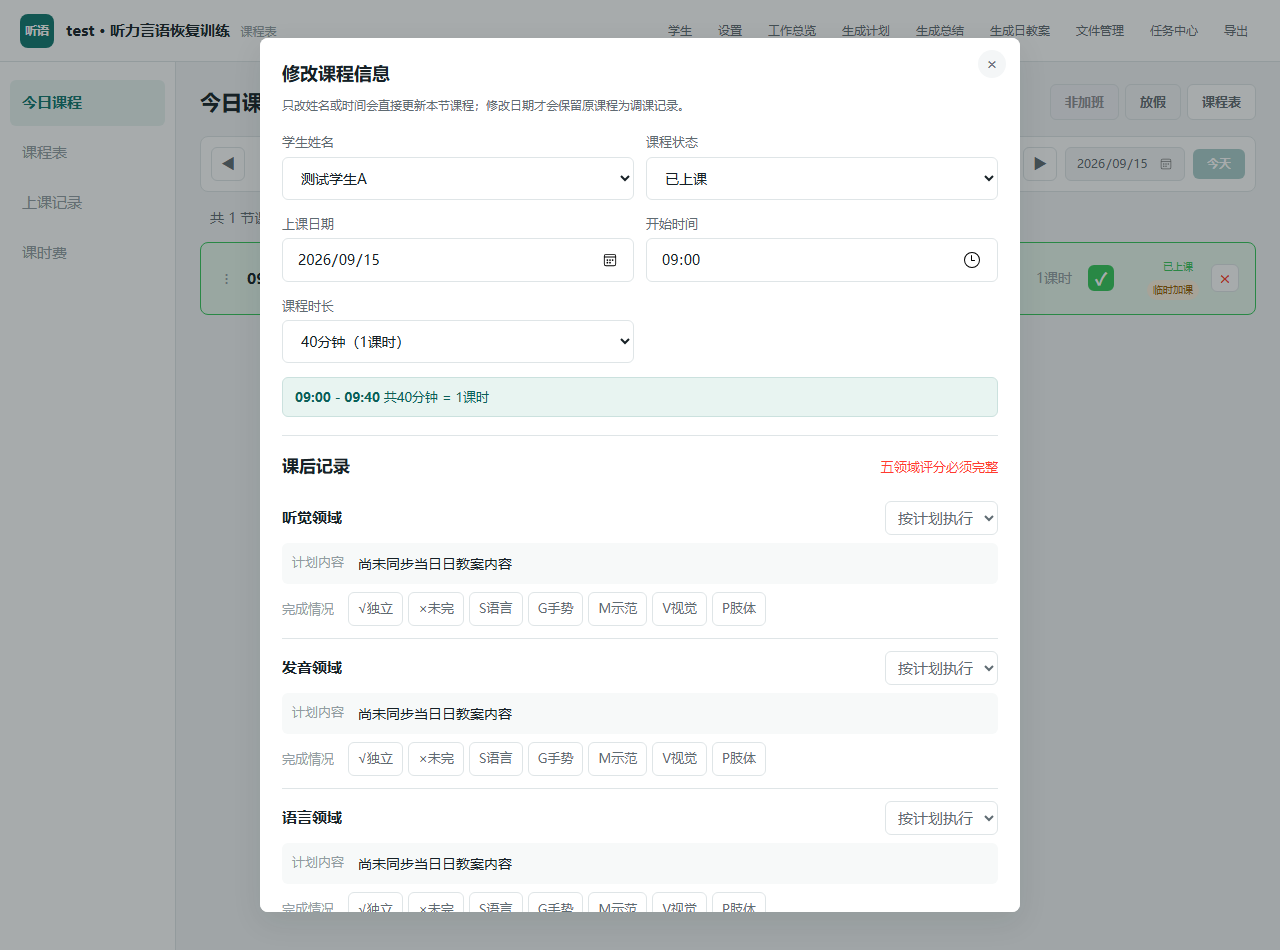Toggle √独立 under 听觉领域
Image resolution: width=1280 pixels, height=950 pixels.
pos(376,609)
